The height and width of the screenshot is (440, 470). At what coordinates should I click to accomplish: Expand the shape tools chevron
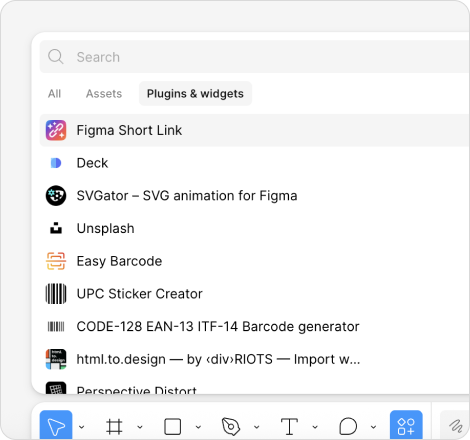pos(198,427)
